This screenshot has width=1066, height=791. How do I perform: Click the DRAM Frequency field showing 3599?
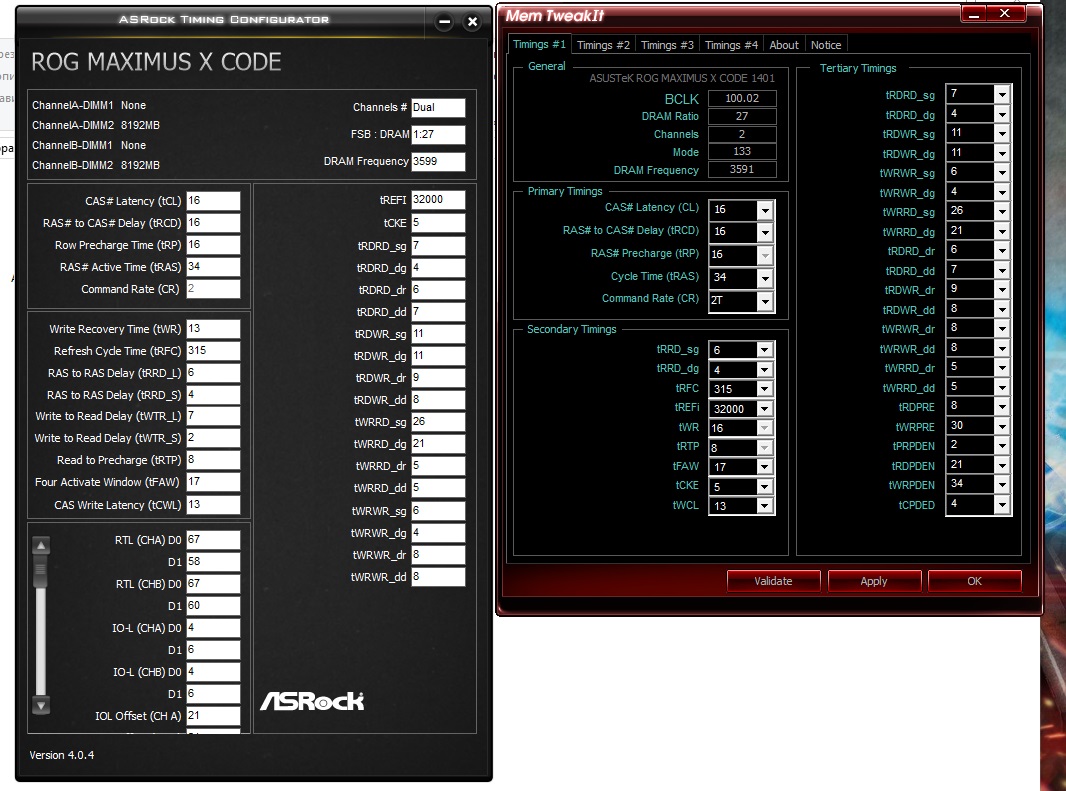coord(438,161)
